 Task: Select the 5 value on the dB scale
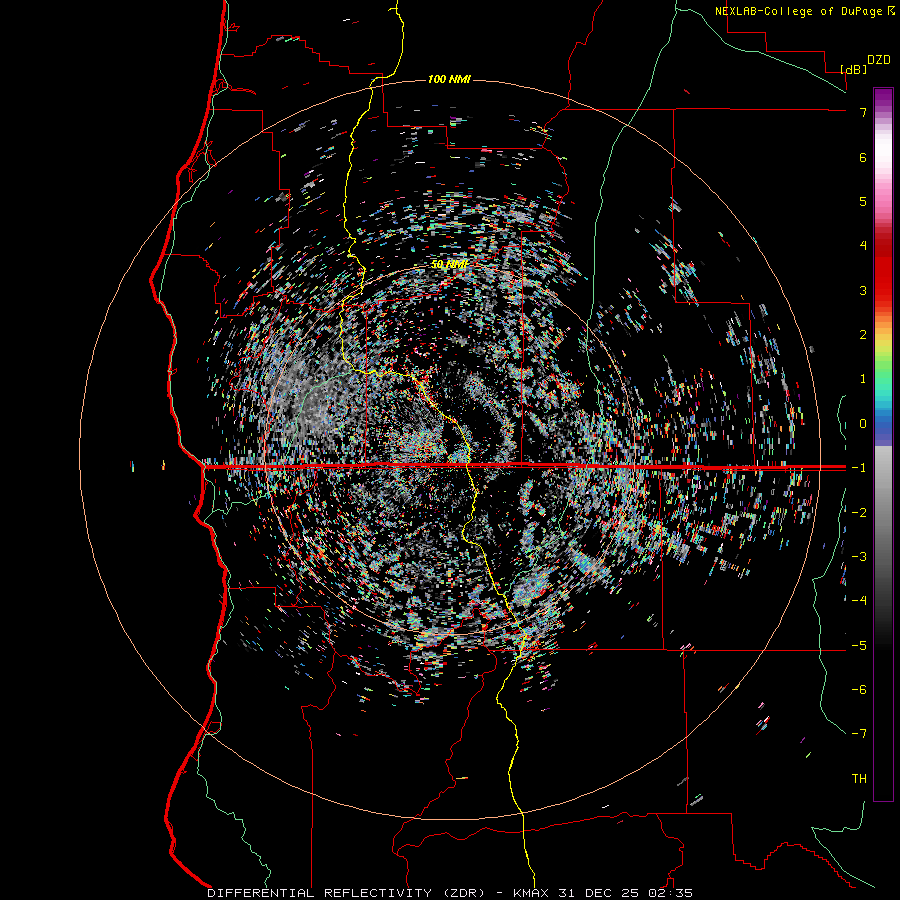(863, 201)
